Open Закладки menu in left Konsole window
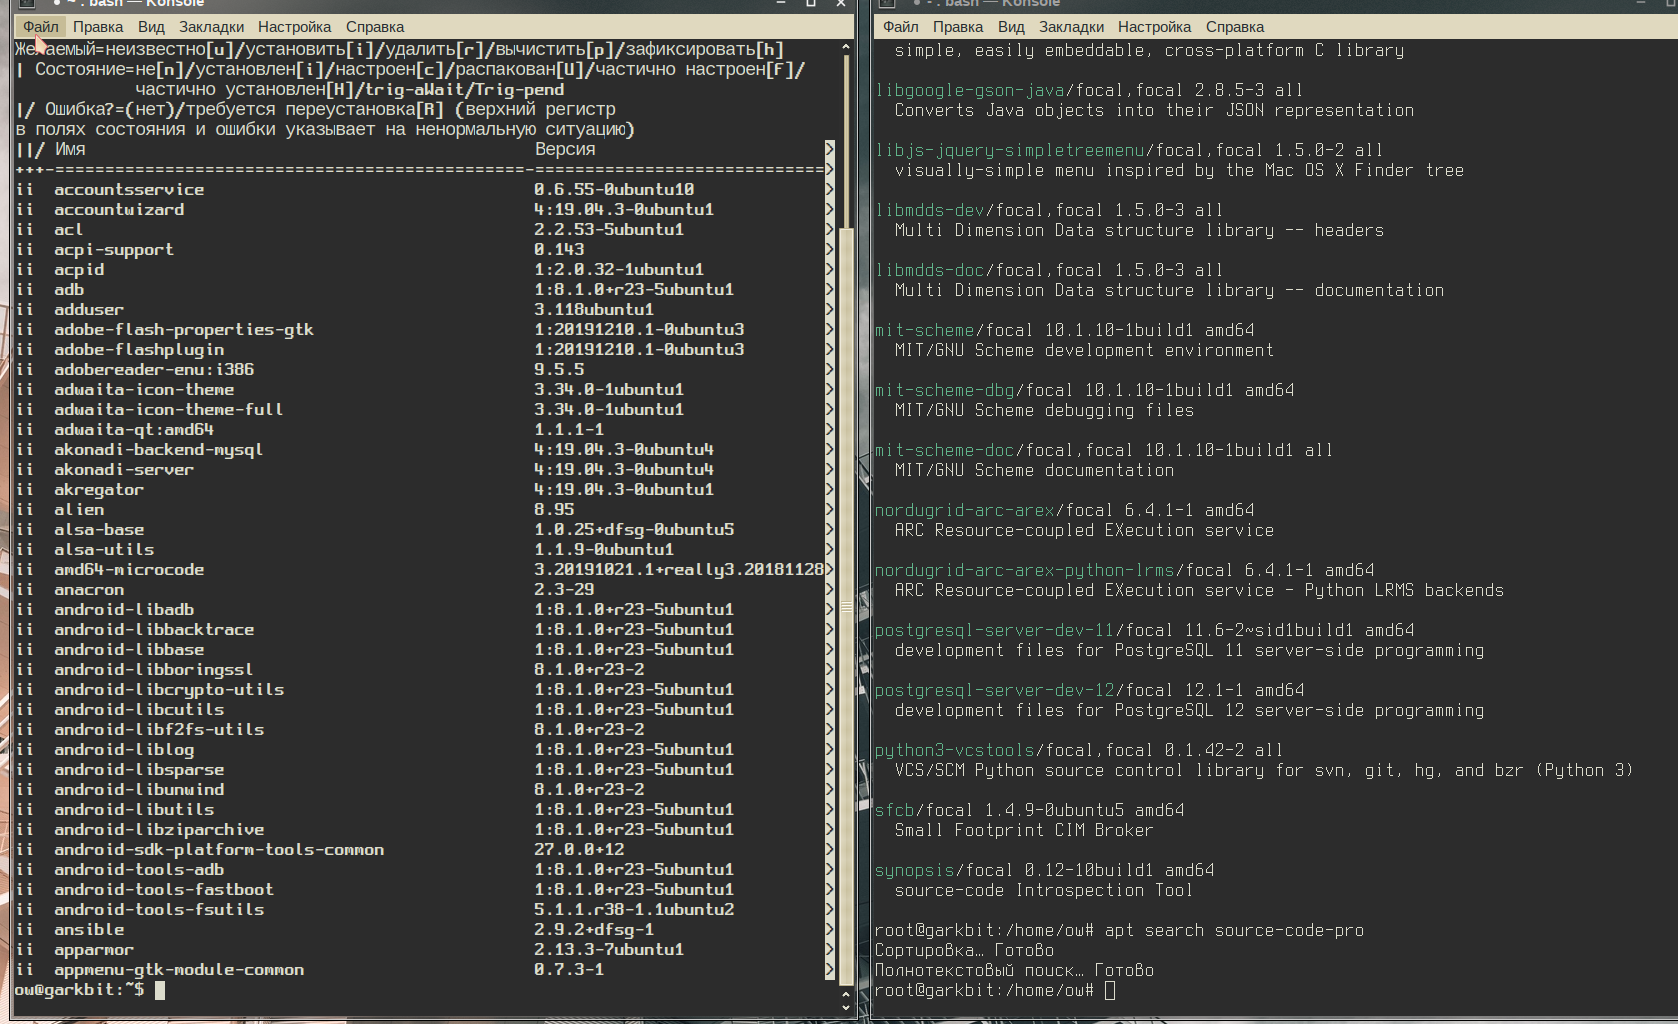The width and height of the screenshot is (1678, 1024). [211, 27]
